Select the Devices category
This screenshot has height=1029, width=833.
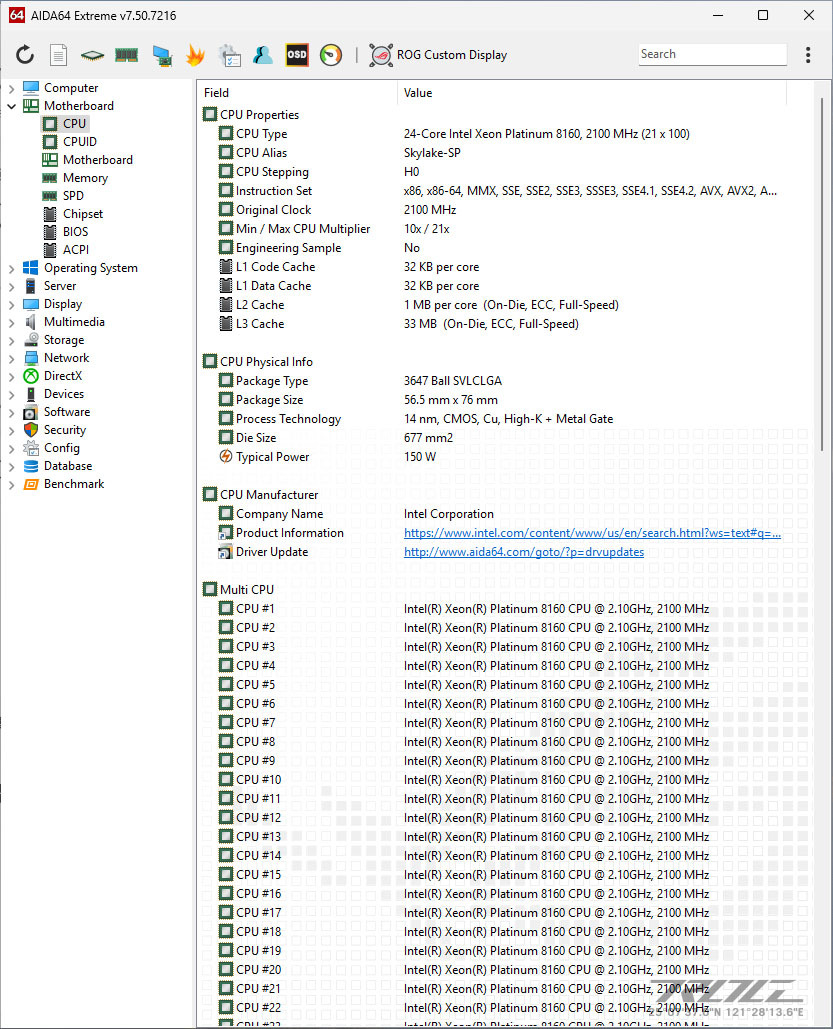point(64,394)
